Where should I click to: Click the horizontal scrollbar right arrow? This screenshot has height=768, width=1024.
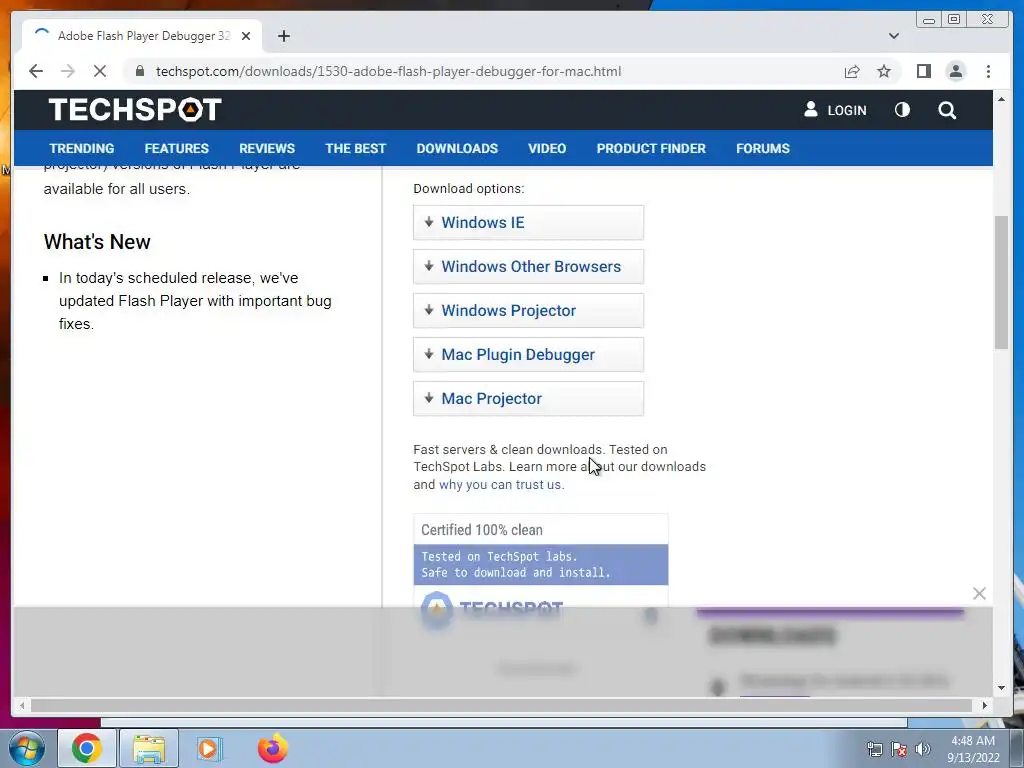coord(985,705)
